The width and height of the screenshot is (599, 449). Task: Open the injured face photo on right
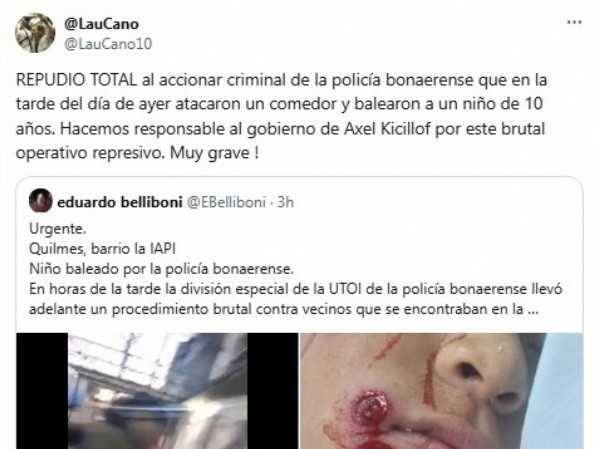(x=442, y=391)
